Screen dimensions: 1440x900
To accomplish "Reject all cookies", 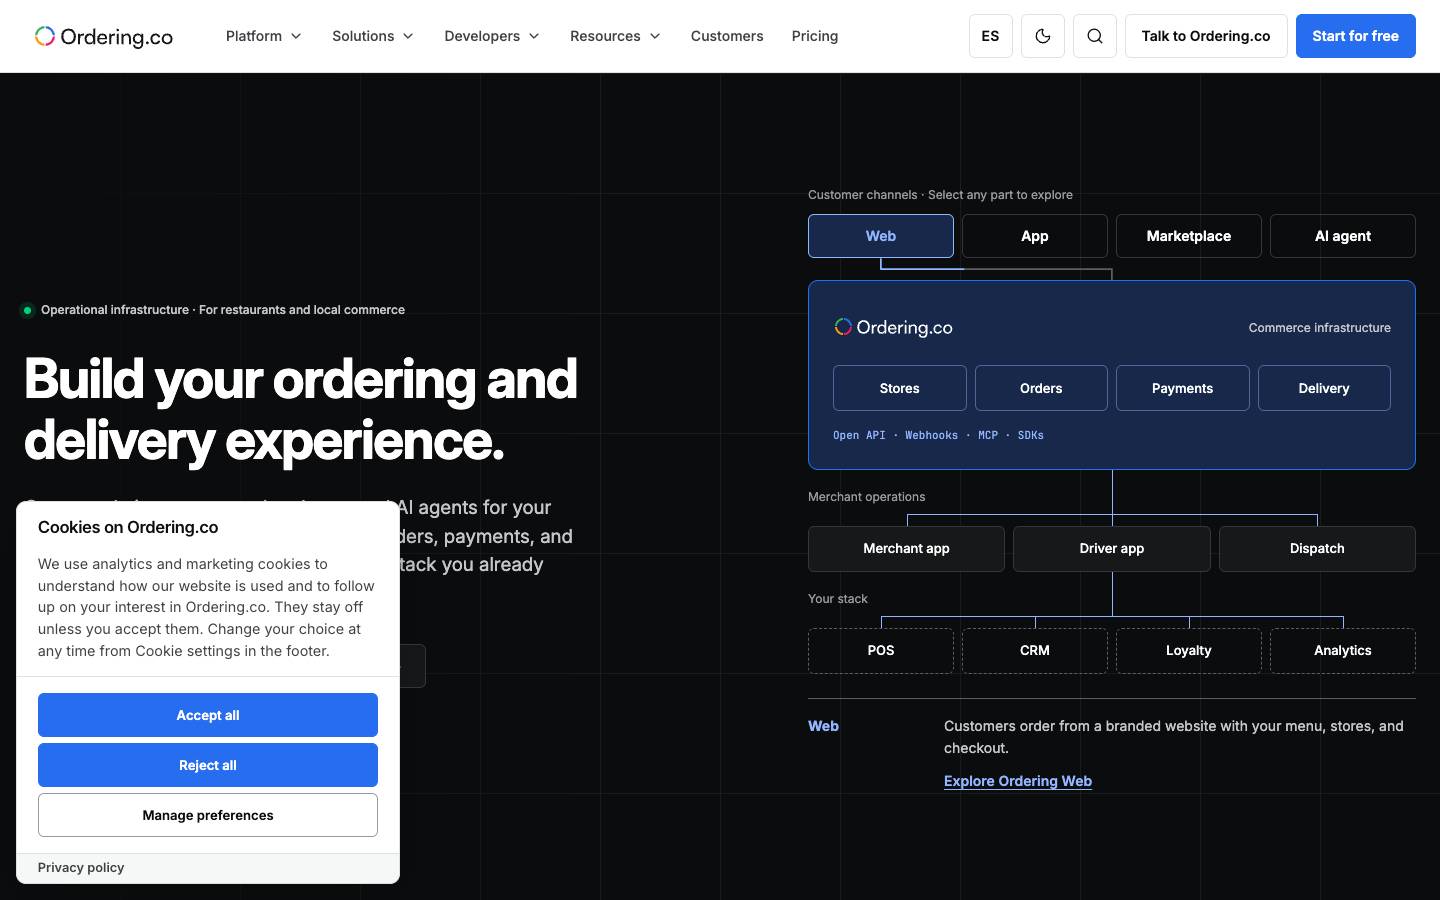I will coord(208,765).
